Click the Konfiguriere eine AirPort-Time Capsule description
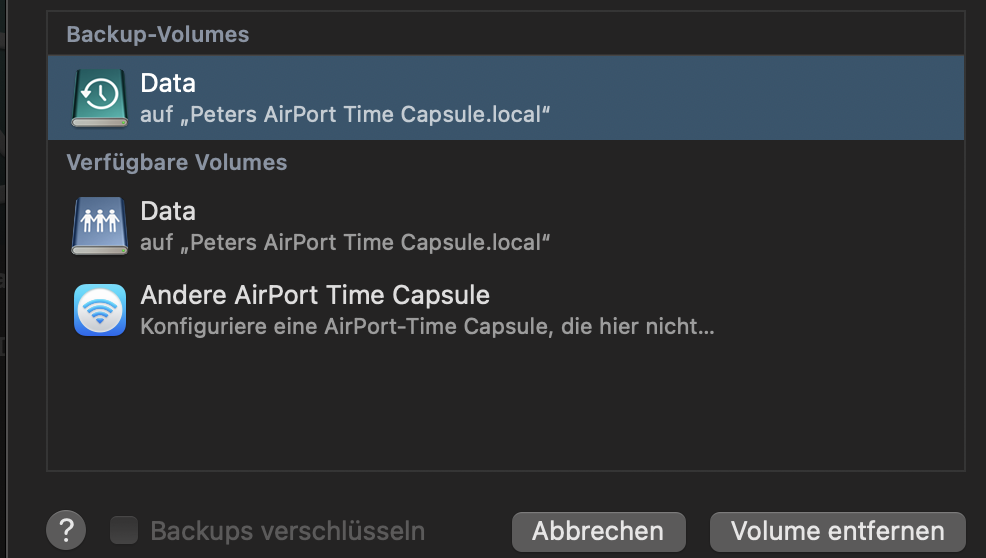 coord(427,326)
